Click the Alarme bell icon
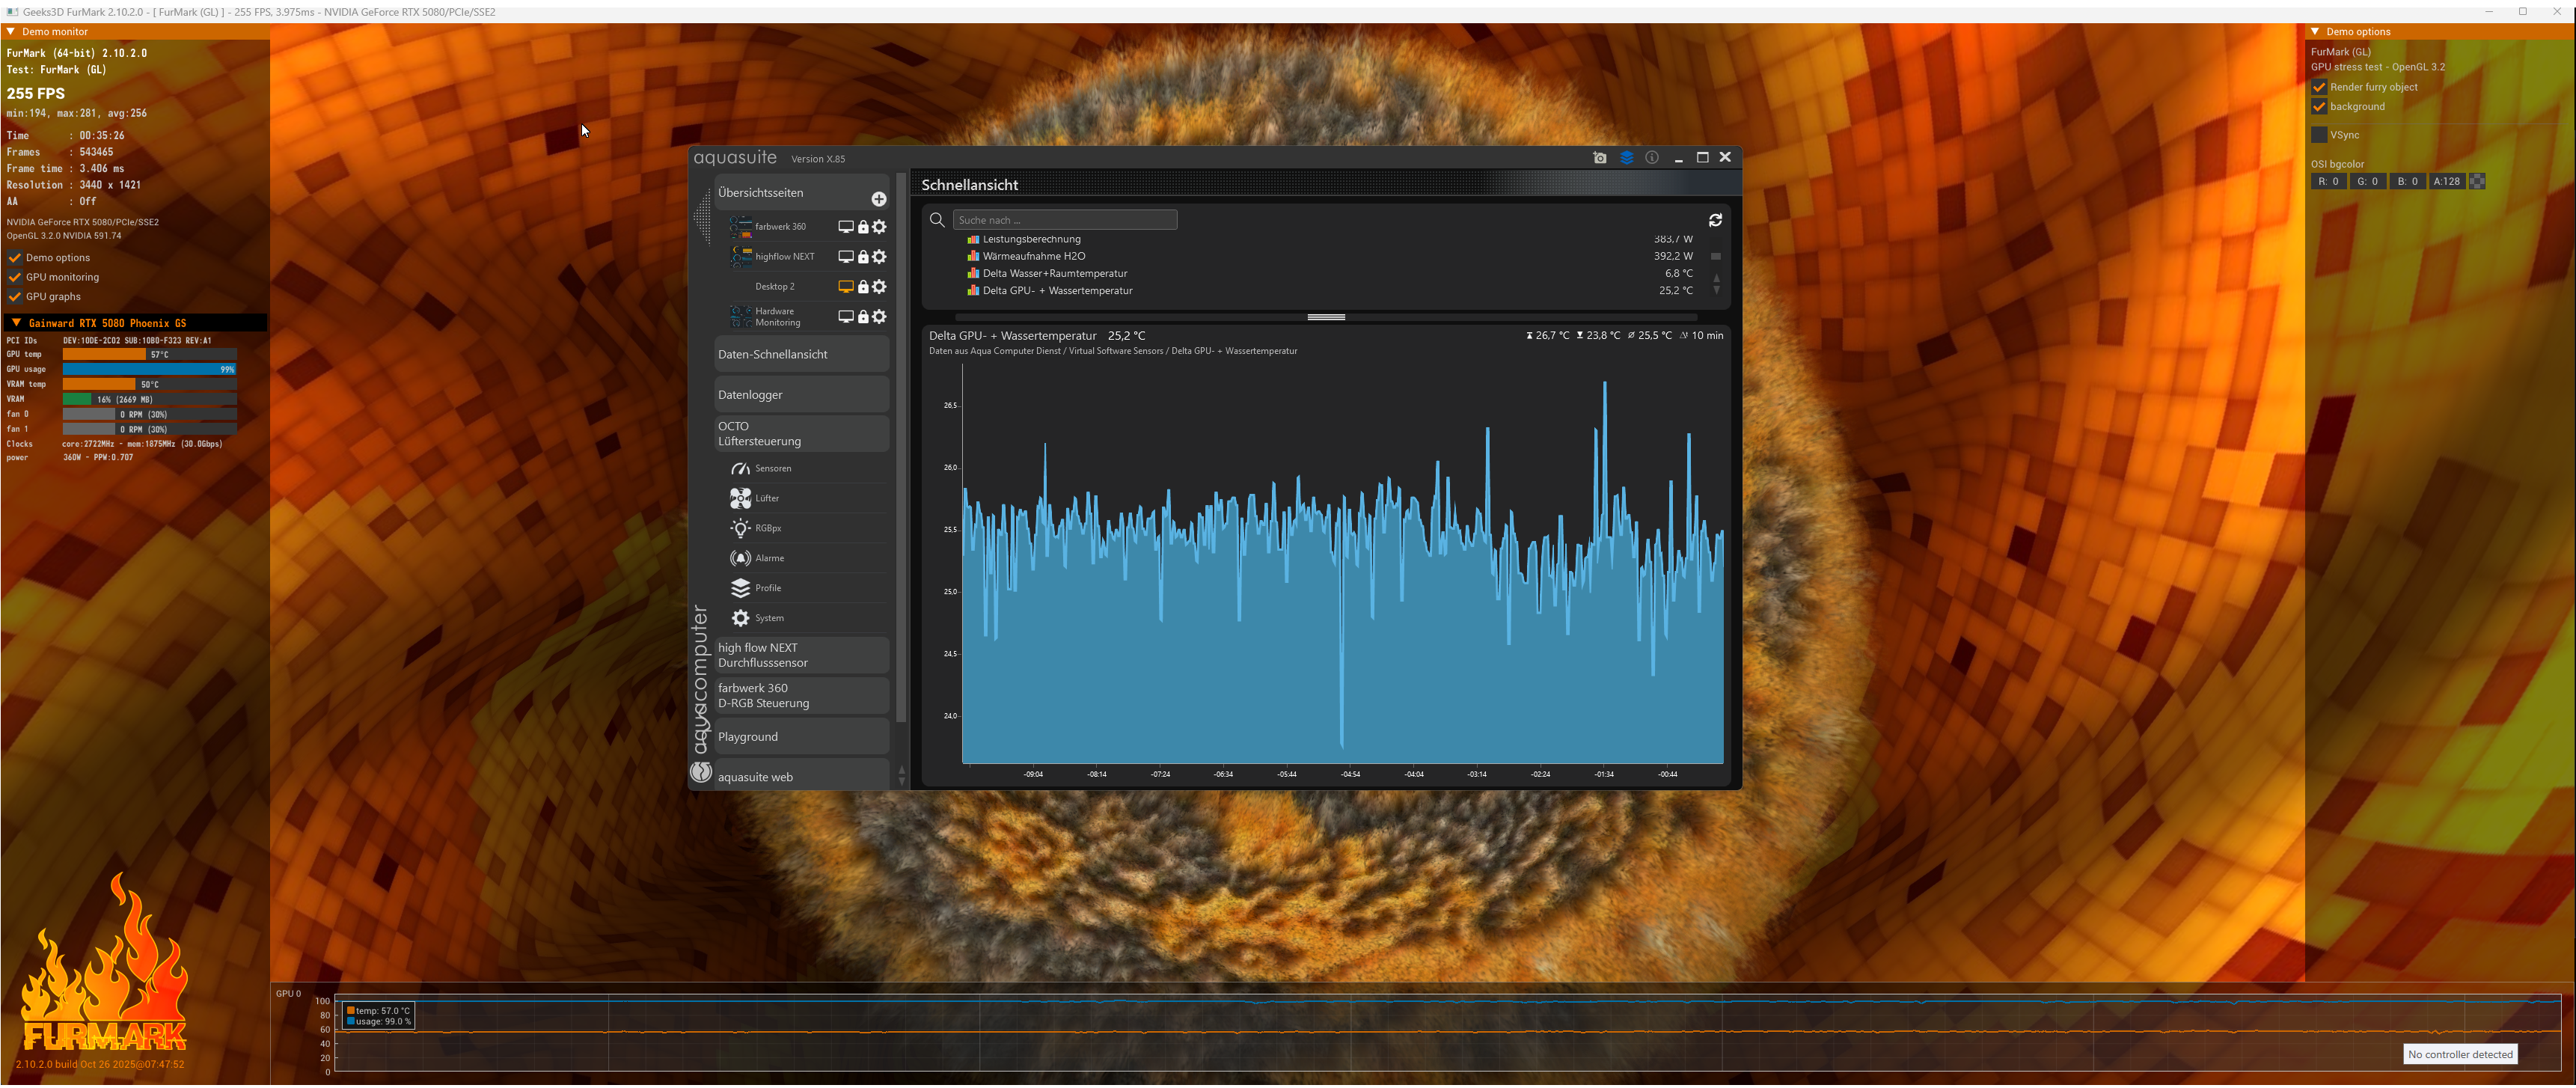Viewport: 2576px width, 1088px height. [740, 559]
